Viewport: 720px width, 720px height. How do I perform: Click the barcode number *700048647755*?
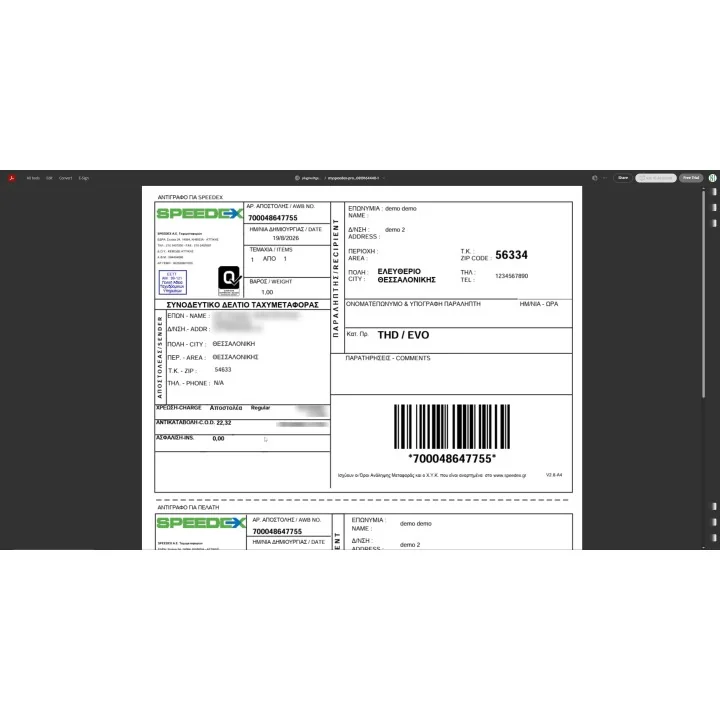point(452,459)
